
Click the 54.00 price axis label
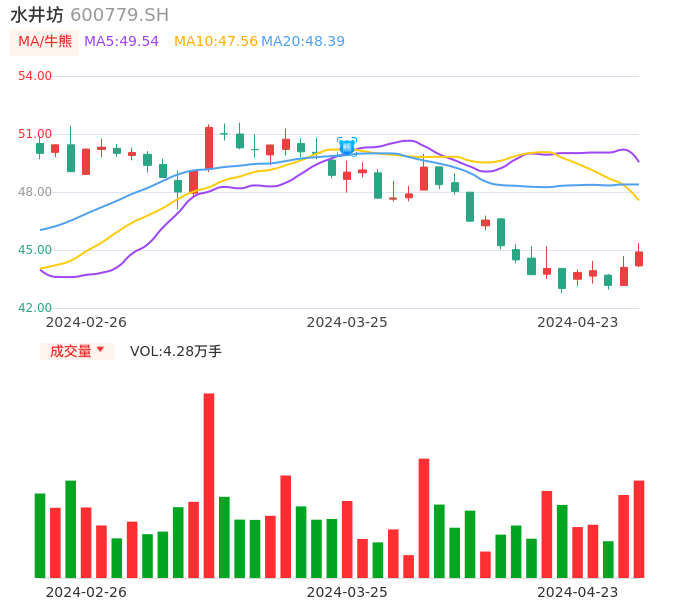[35, 76]
